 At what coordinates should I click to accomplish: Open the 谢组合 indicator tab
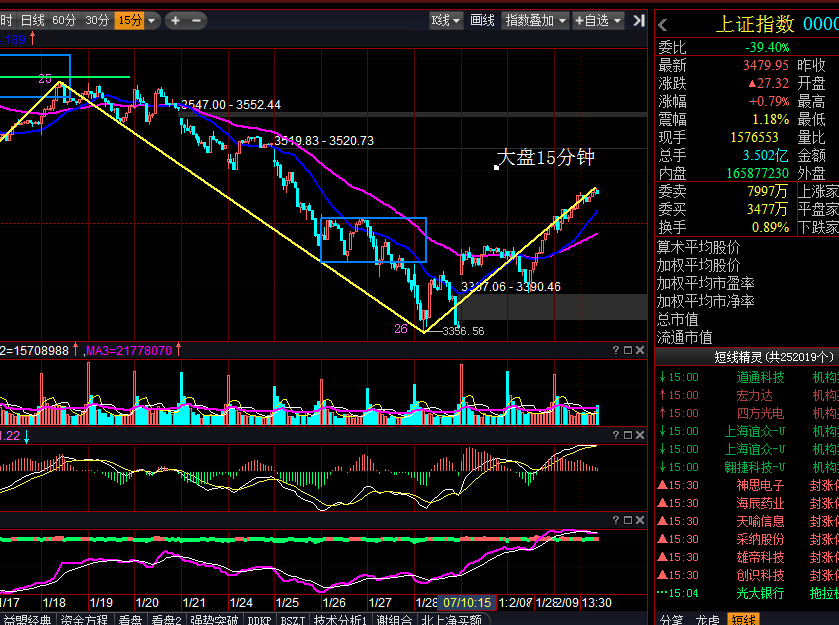(394, 620)
